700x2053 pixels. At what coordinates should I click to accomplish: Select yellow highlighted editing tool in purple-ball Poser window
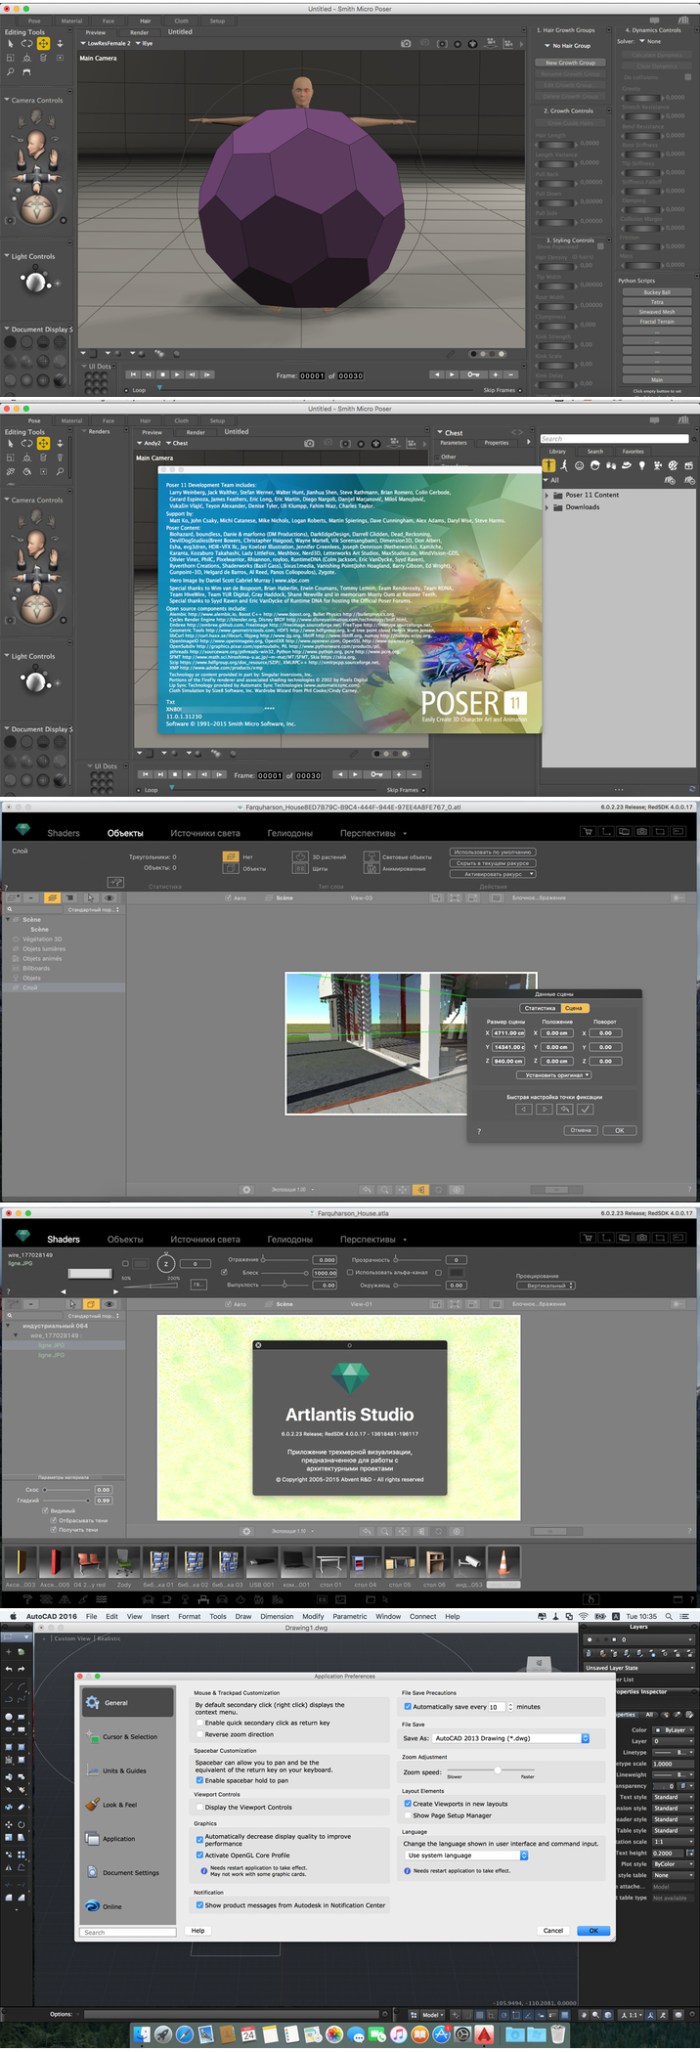[x=43, y=44]
